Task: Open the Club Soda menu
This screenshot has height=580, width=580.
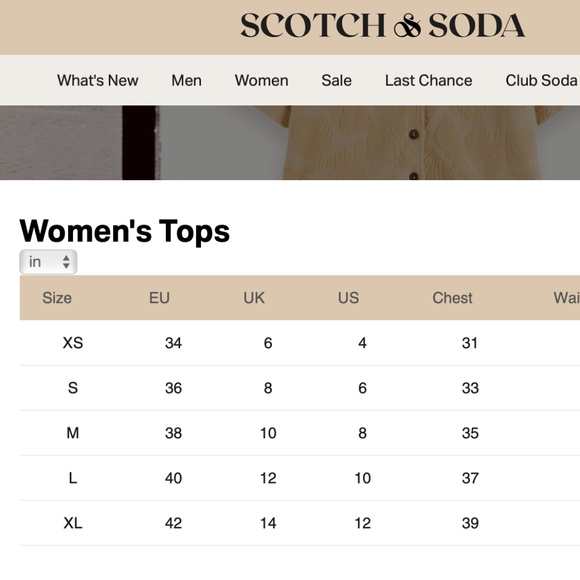Action: pyautogui.click(x=542, y=80)
